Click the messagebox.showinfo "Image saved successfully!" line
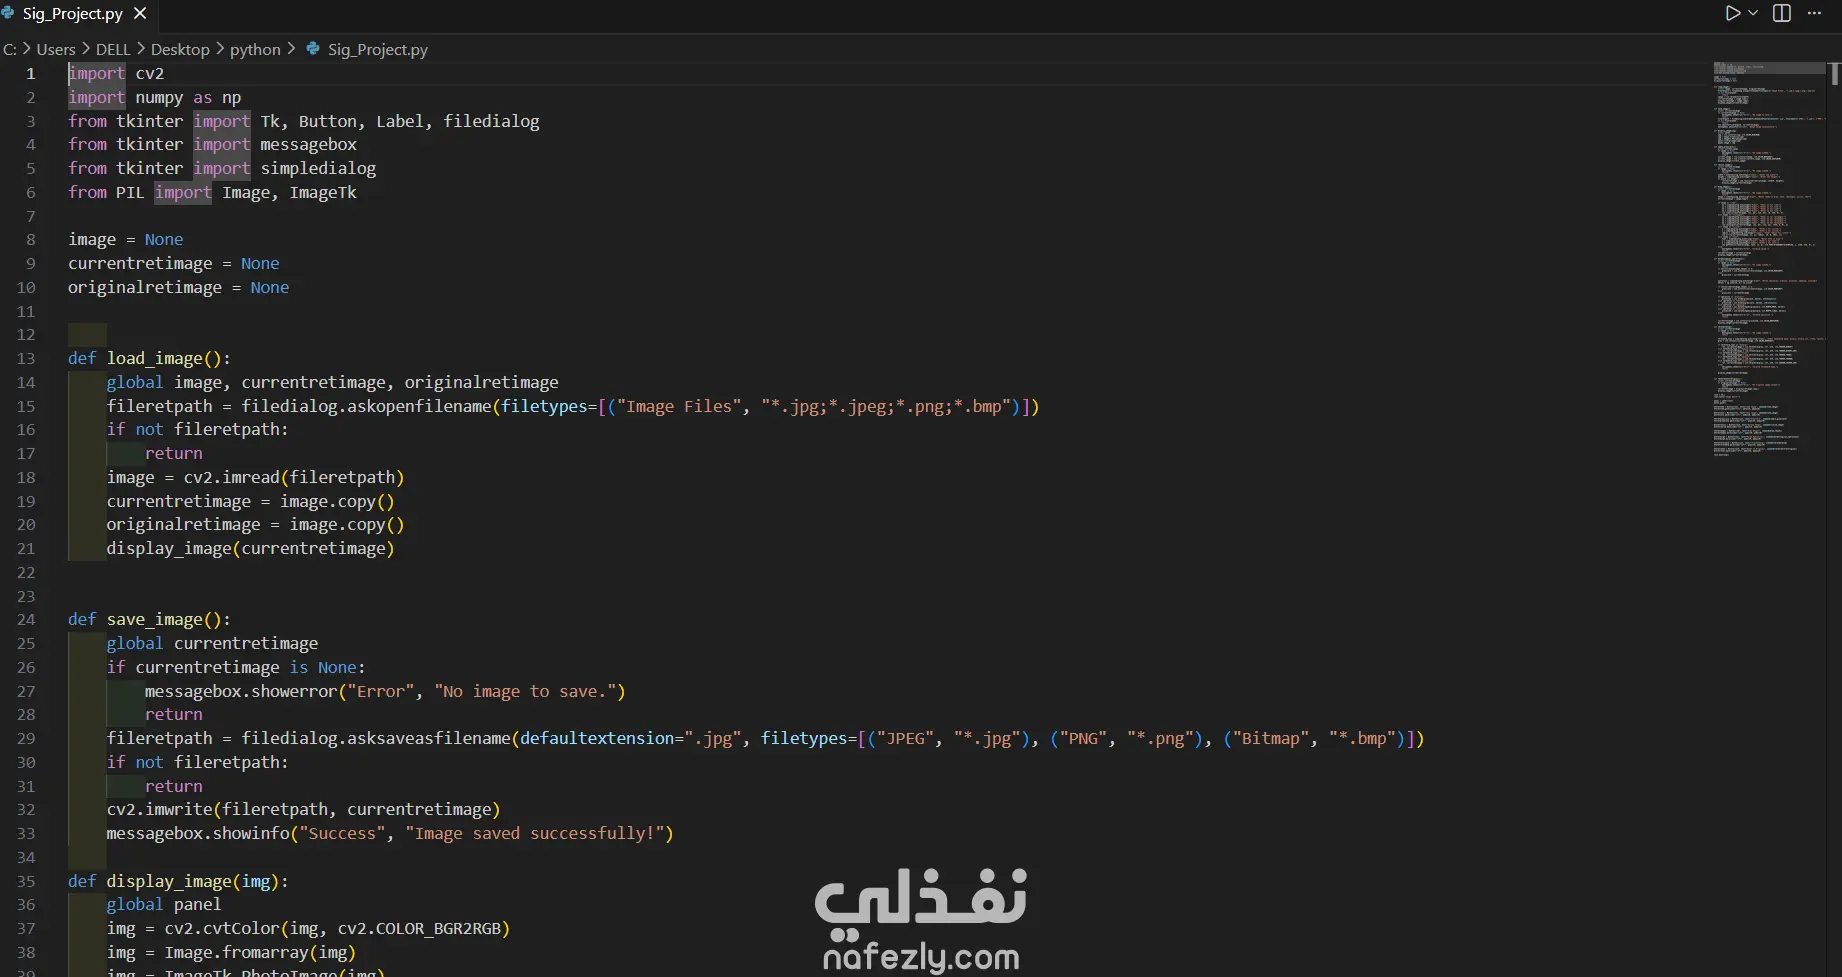 pos(390,833)
